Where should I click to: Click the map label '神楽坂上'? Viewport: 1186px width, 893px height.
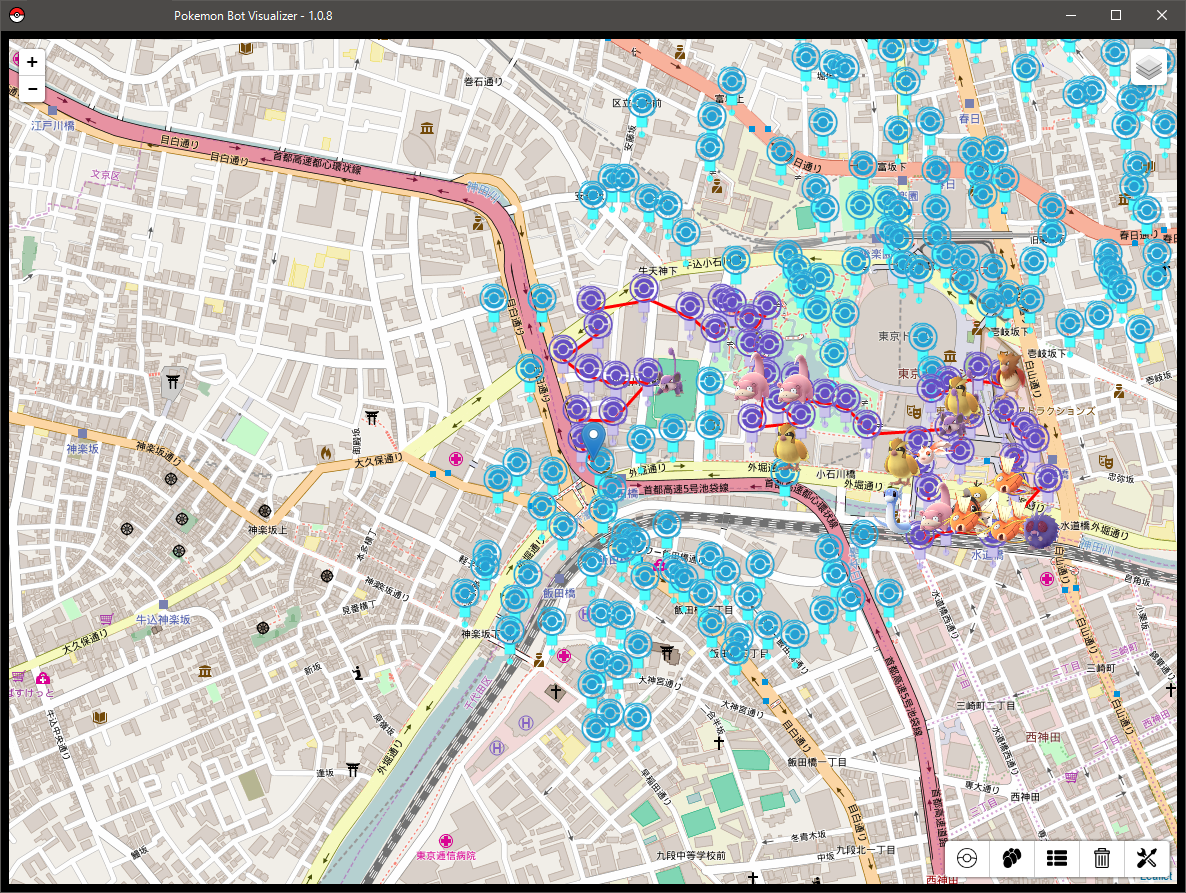point(268,530)
